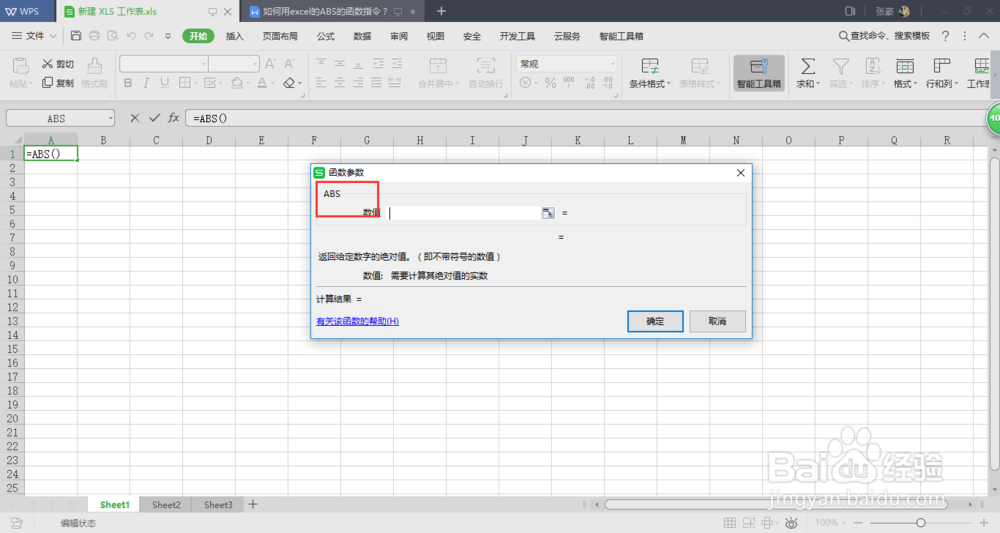Click the Format Painter (格式刷) brush
The image size is (1000, 533).
coord(94,73)
